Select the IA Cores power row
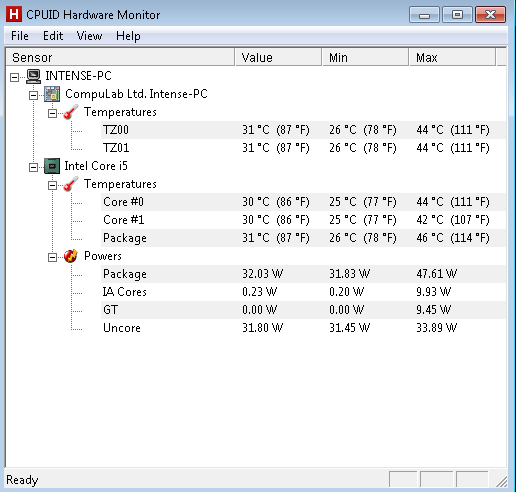Viewport: 516px width, 492px height. tap(303, 292)
